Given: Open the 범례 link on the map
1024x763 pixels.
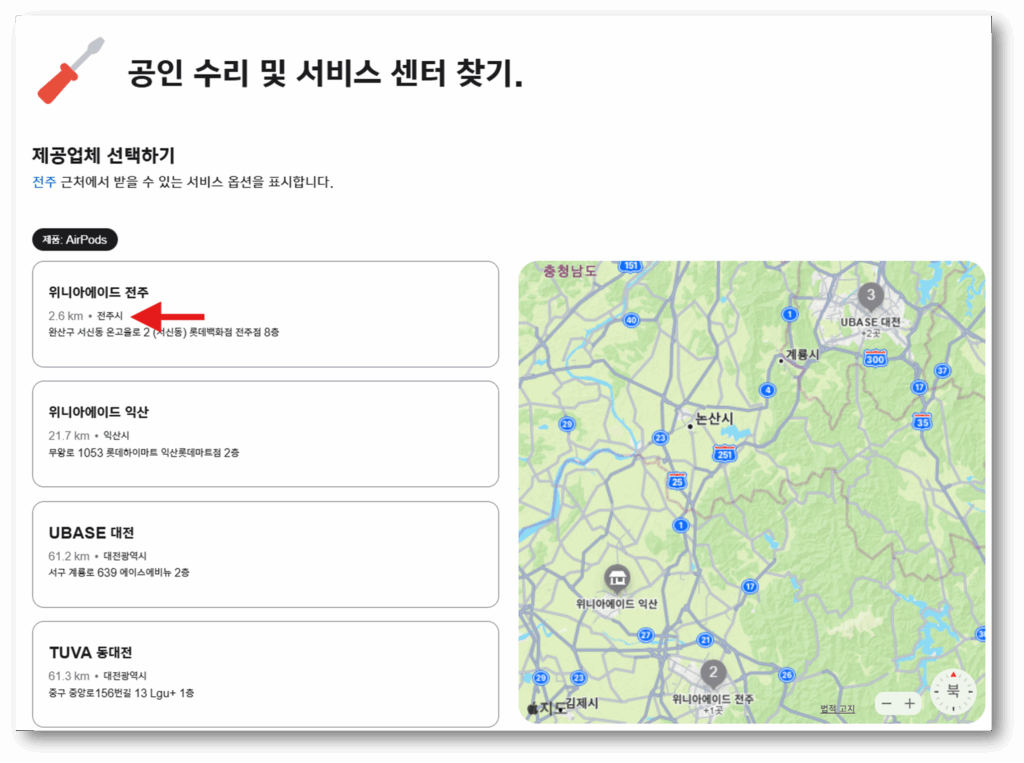Looking at the screenshot, I should tap(828, 707).
